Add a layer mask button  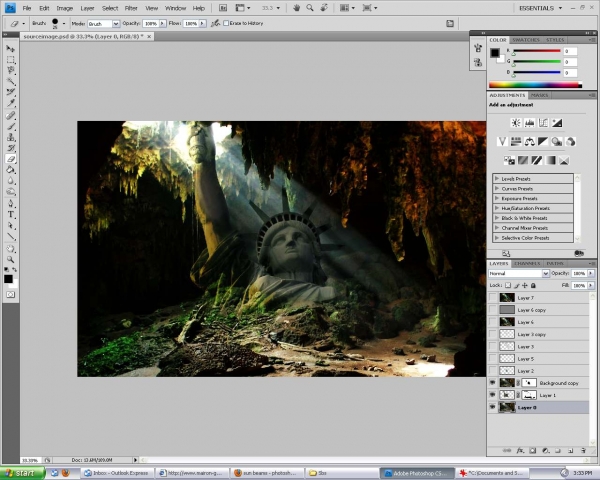point(533,451)
